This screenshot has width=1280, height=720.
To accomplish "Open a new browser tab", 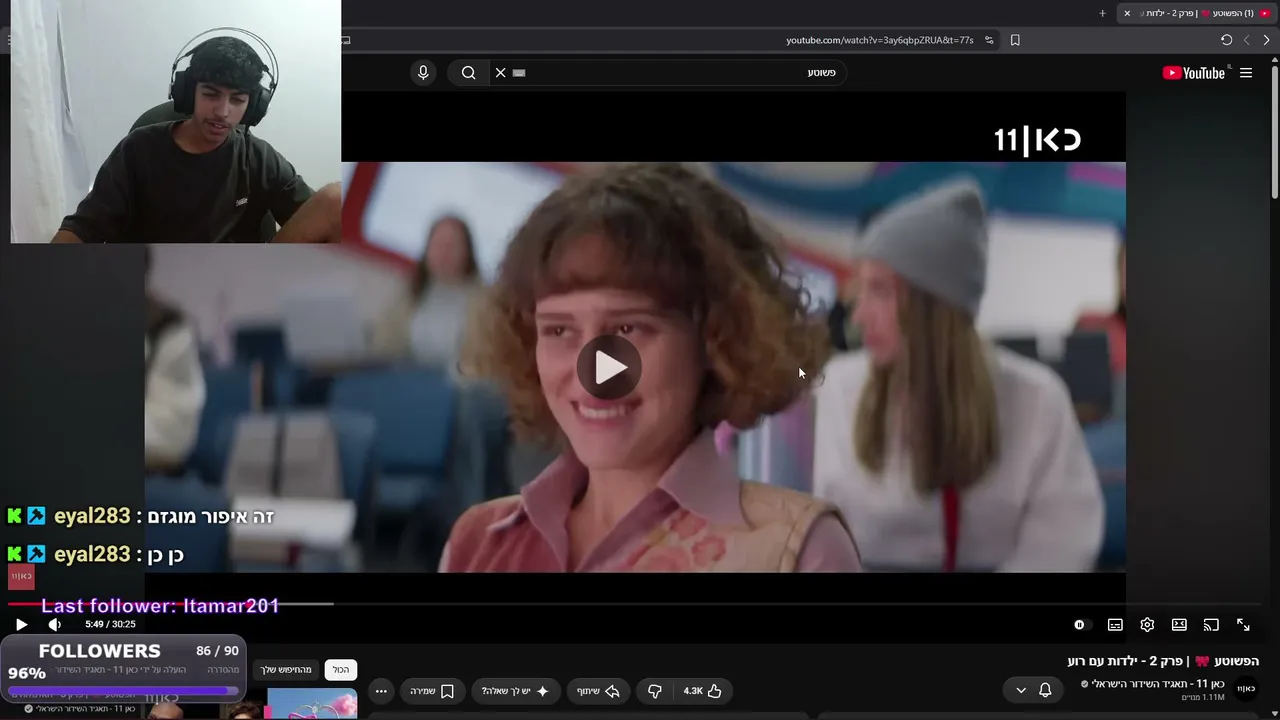I will (1102, 13).
